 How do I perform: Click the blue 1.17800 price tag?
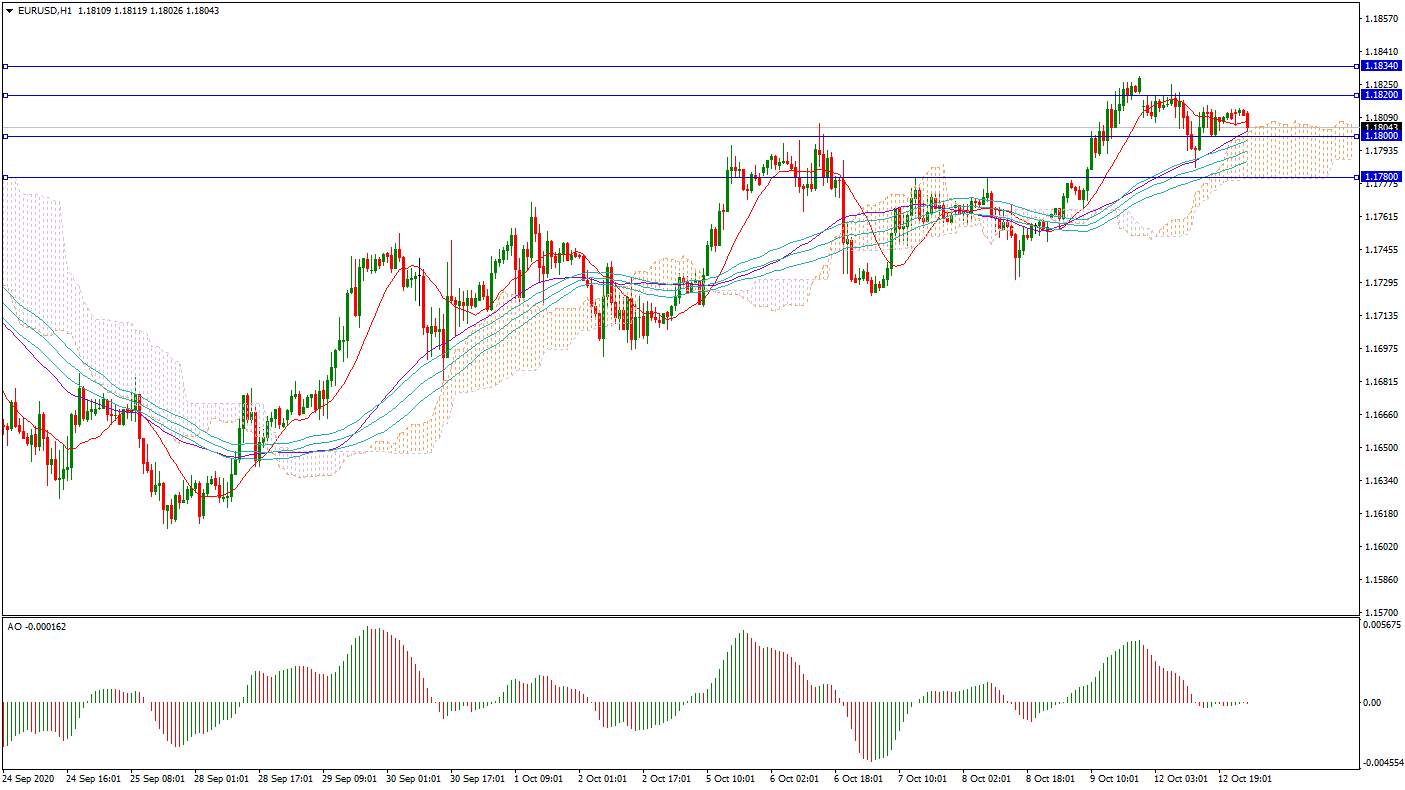tap(1382, 177)
